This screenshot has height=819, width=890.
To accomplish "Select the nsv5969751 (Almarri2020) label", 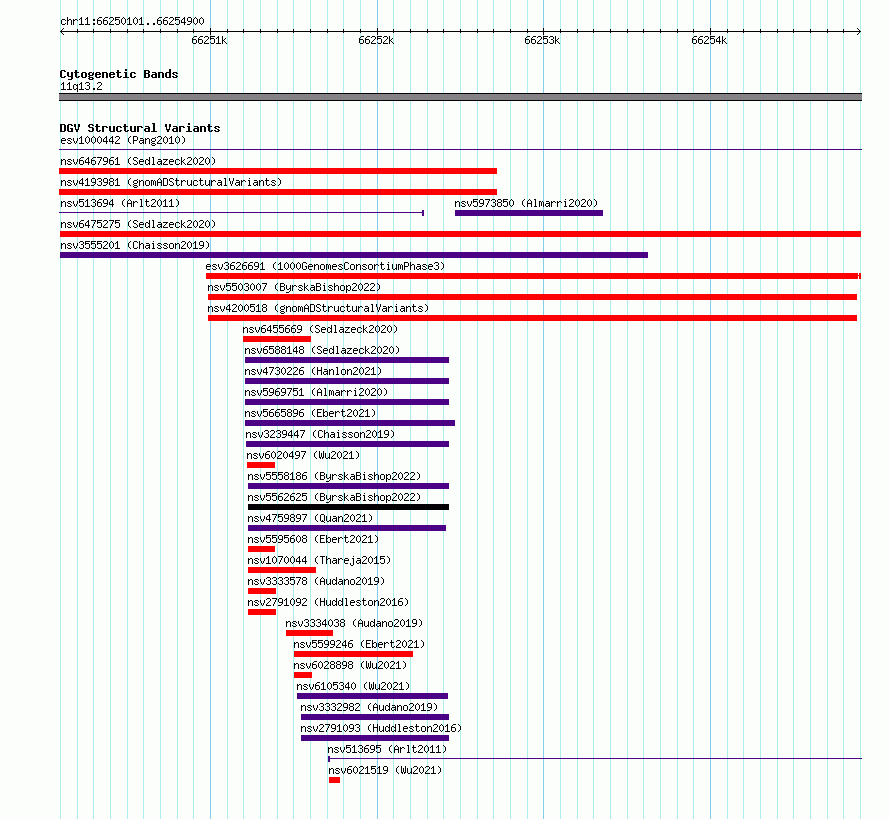I will tap(316, 392).
